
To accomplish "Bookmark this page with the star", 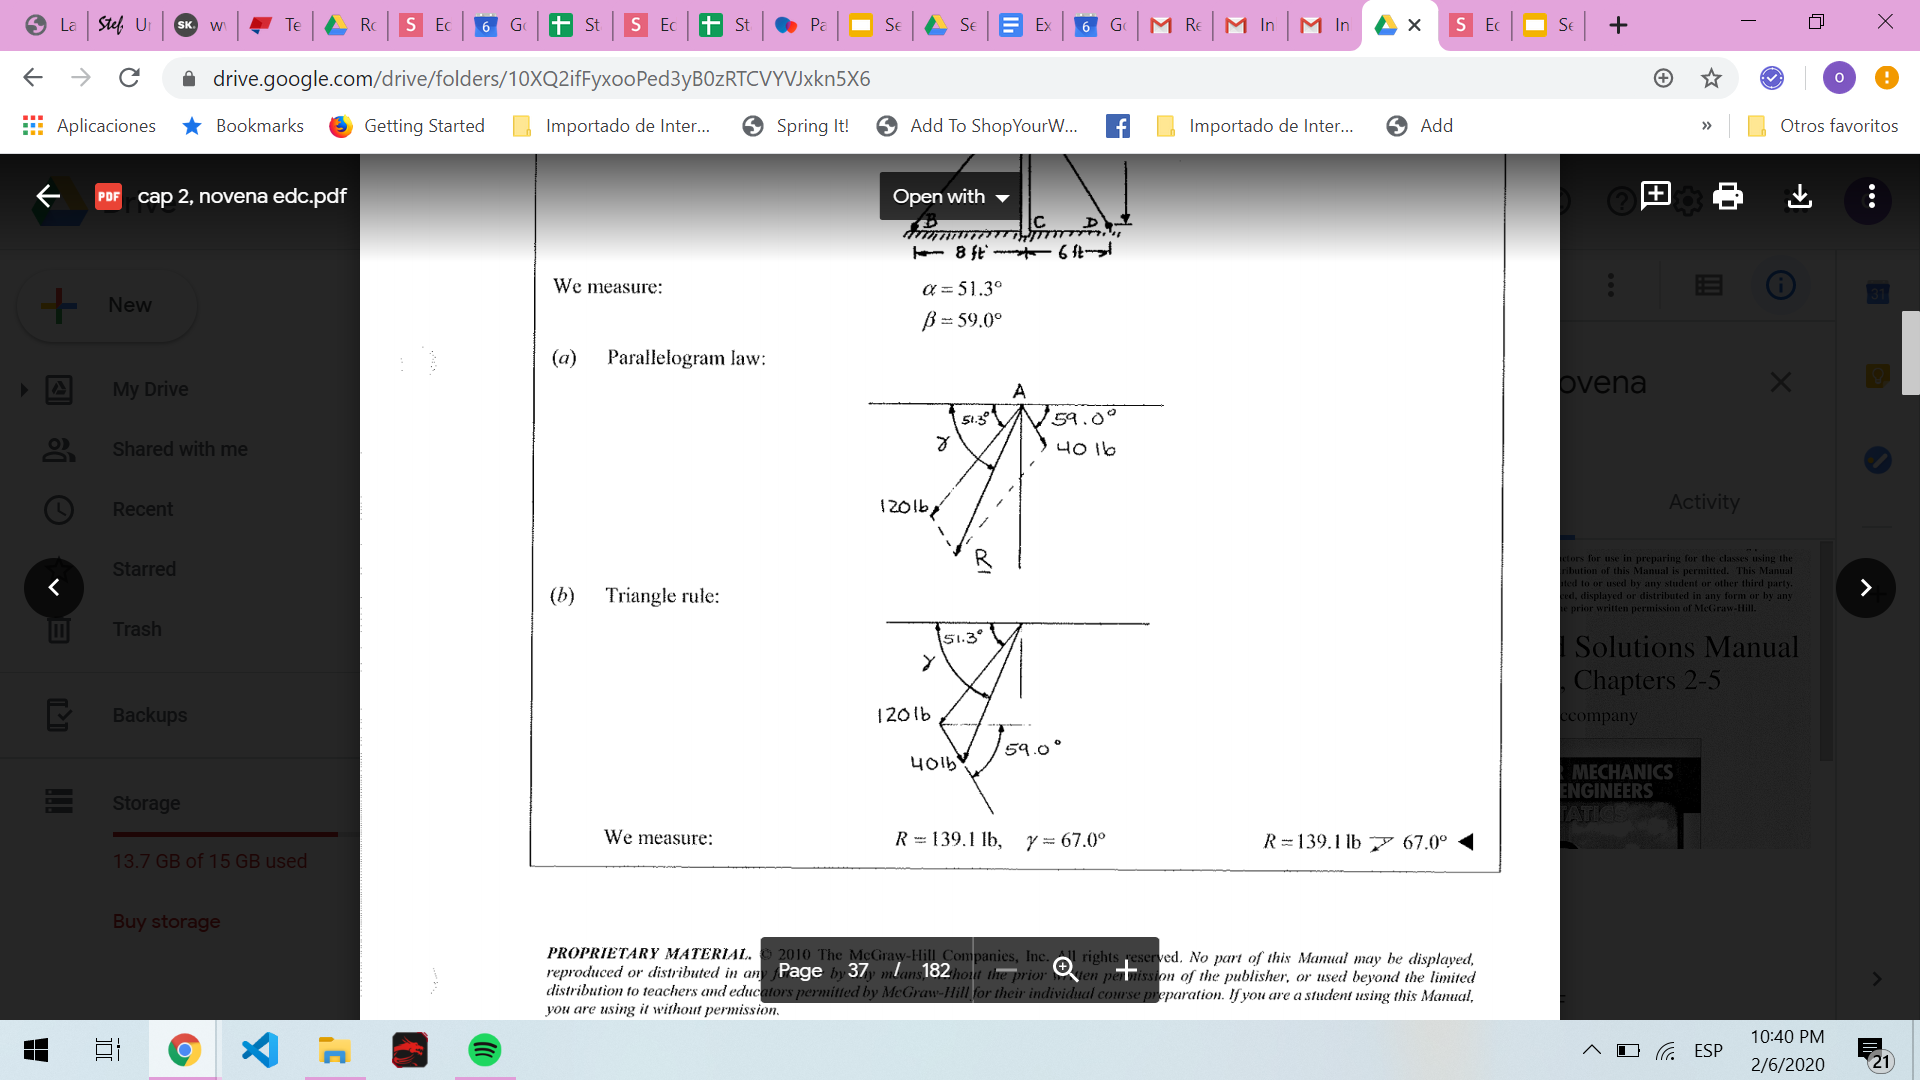I will (1711, 78).
